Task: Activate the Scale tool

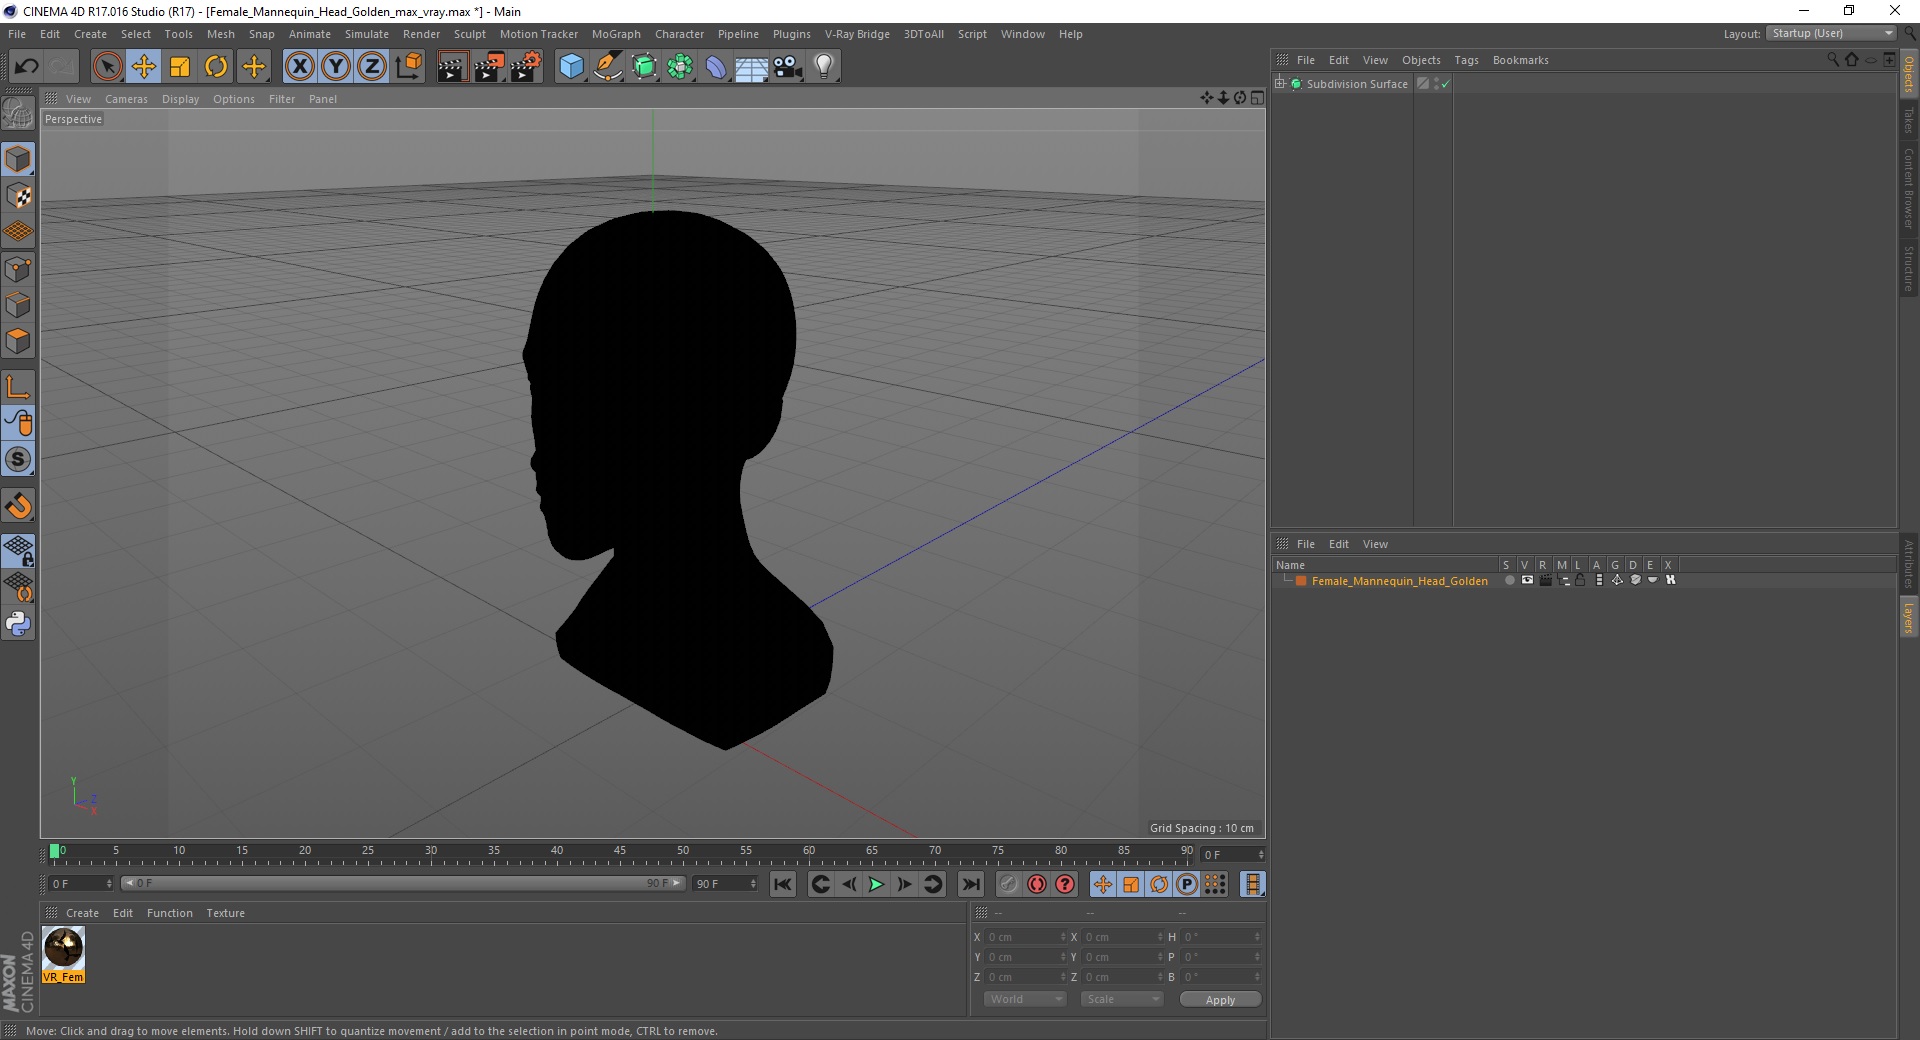Action: click(180, 67)
